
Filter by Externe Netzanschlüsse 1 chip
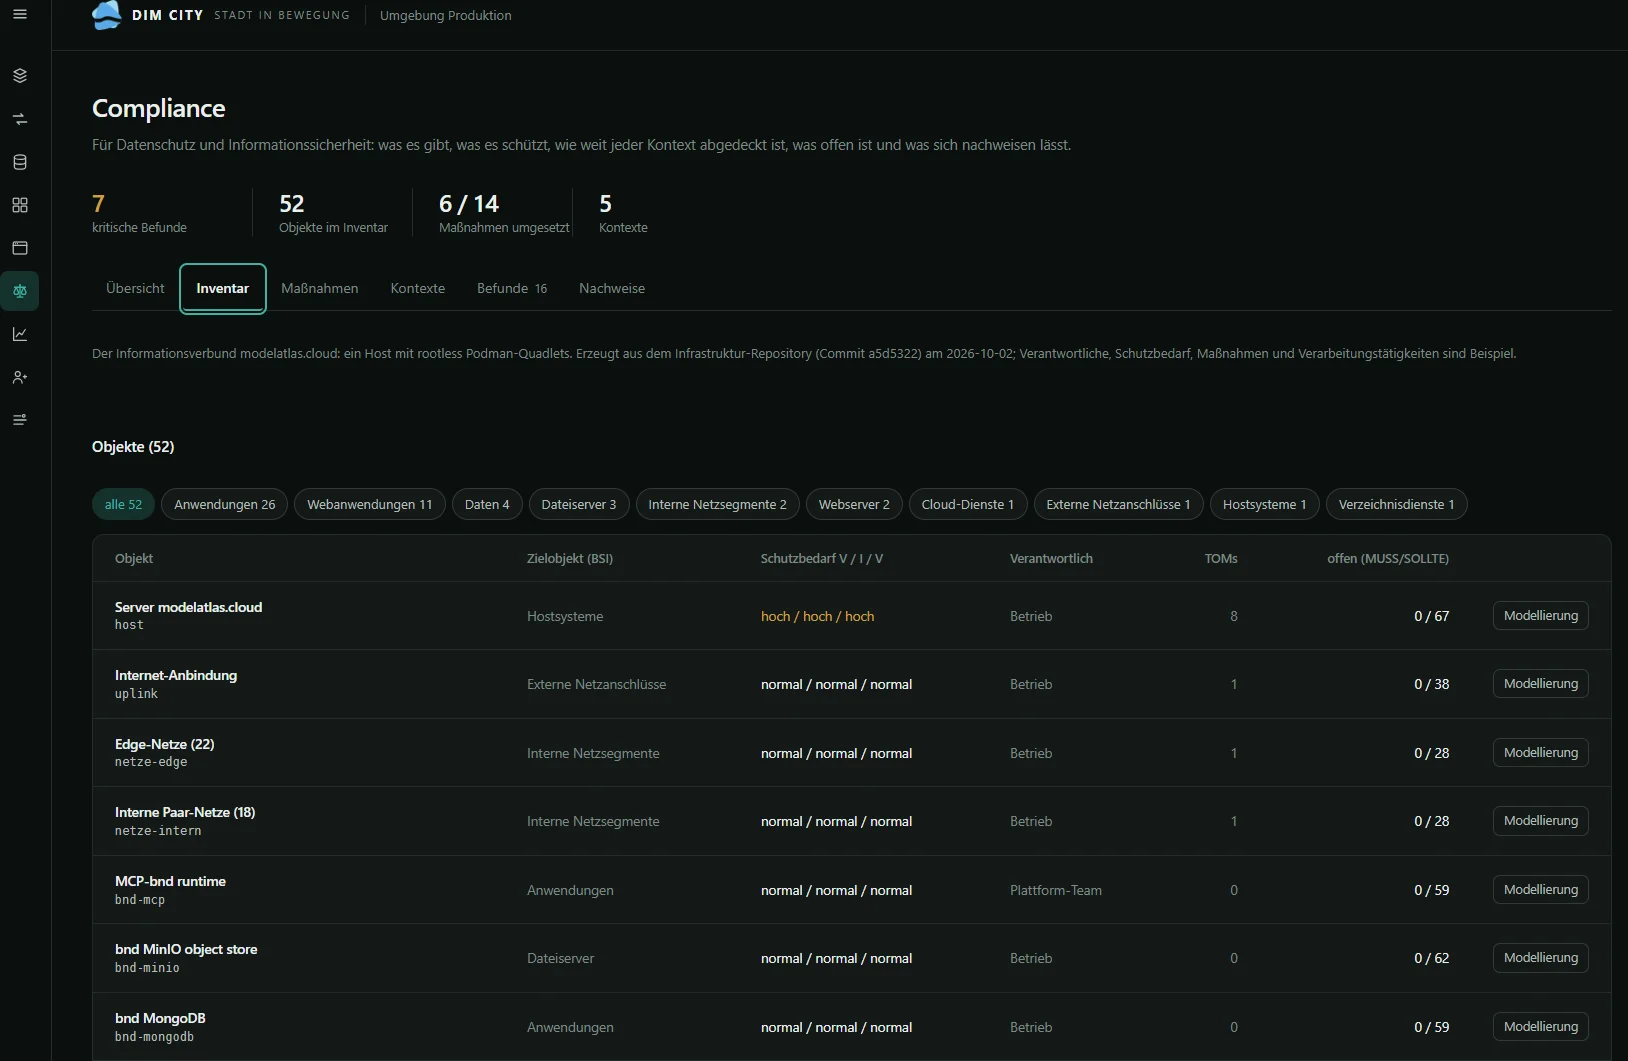(1118, 504)
